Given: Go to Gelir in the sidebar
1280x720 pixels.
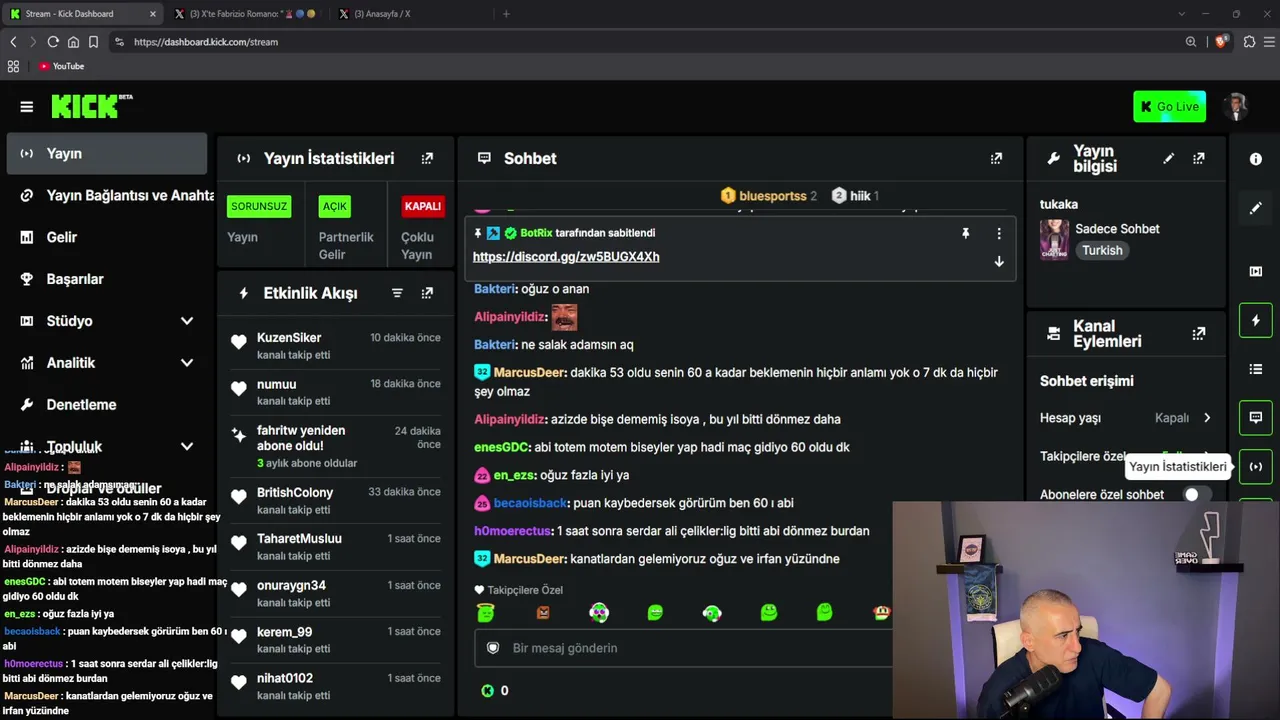Looking at the screenshot, I should coord(107,237).
